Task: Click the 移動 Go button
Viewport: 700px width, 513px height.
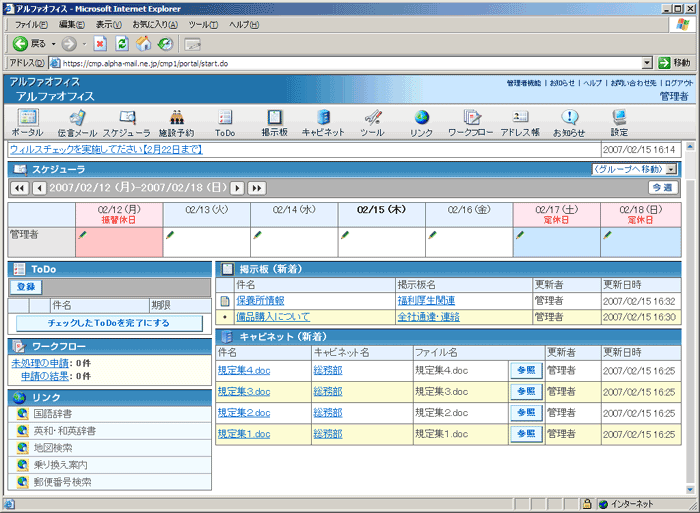Action: [x=675, y=63]
